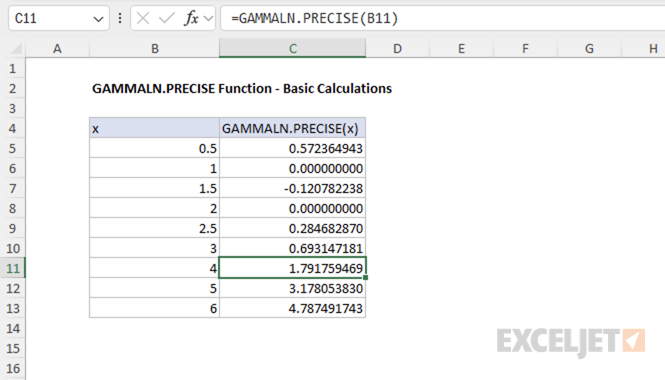Viewport: 665px width, 380px height.
Task: Select cell B12 containing 5
Action: (154, 288)
